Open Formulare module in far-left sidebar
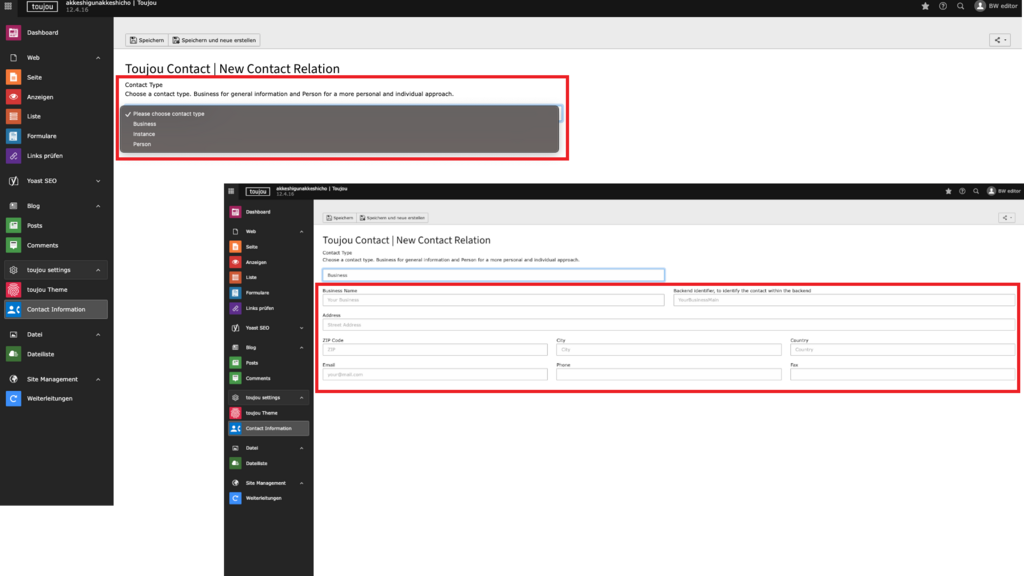 pos(41,136)
